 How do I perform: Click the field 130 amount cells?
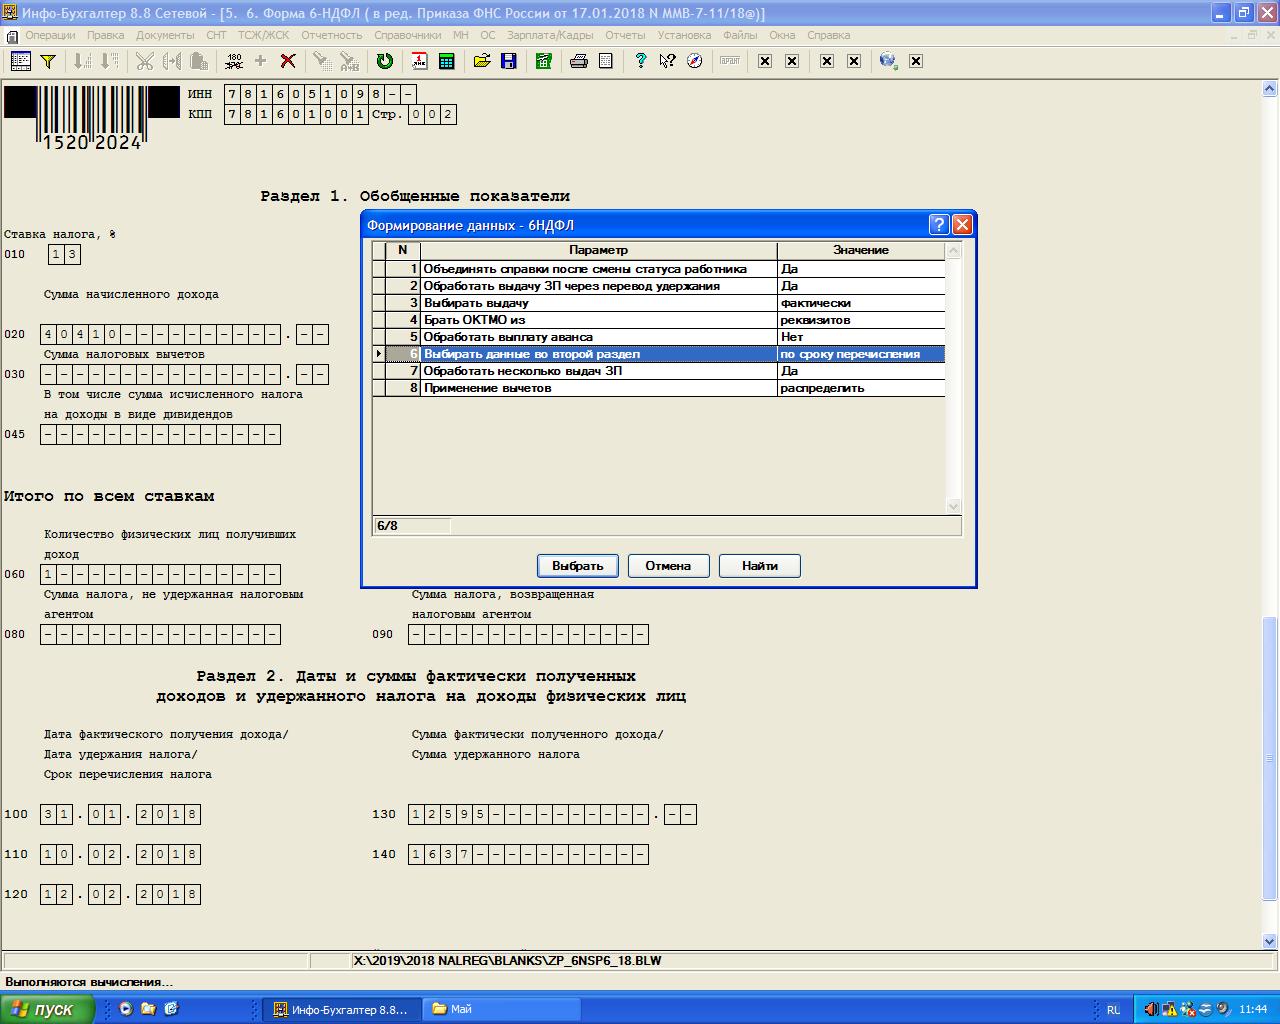[552, 815]
